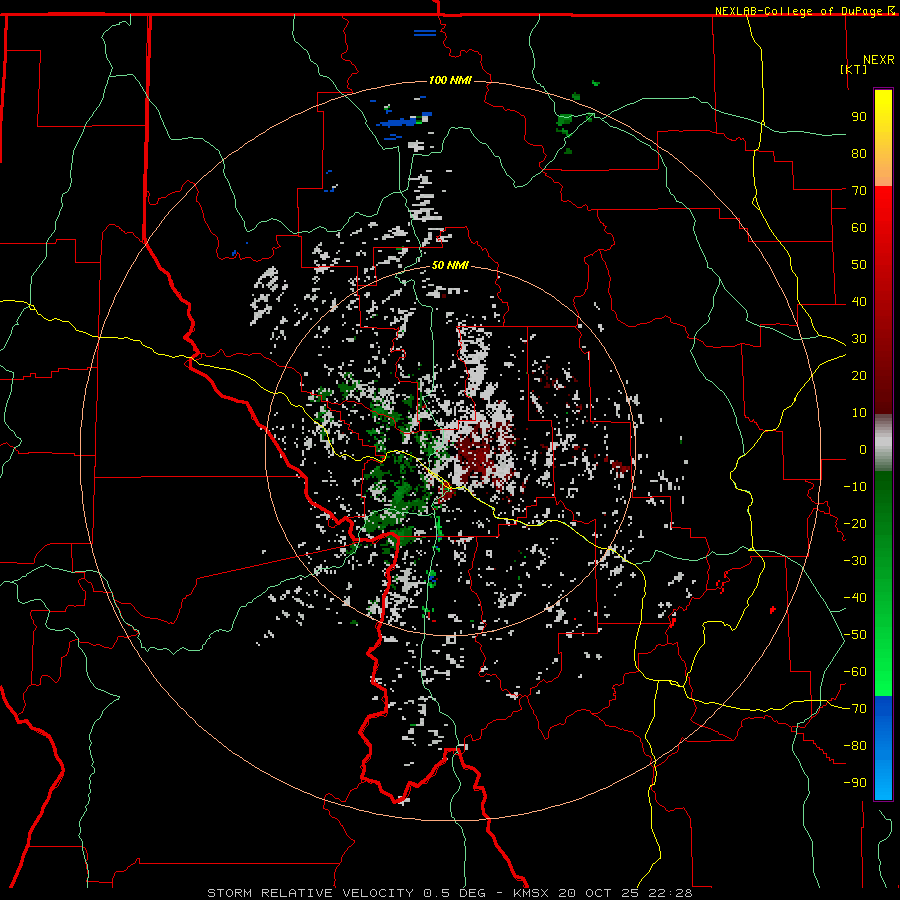Click the NEXLAB-College of DuPage credit text

[800, 11]
